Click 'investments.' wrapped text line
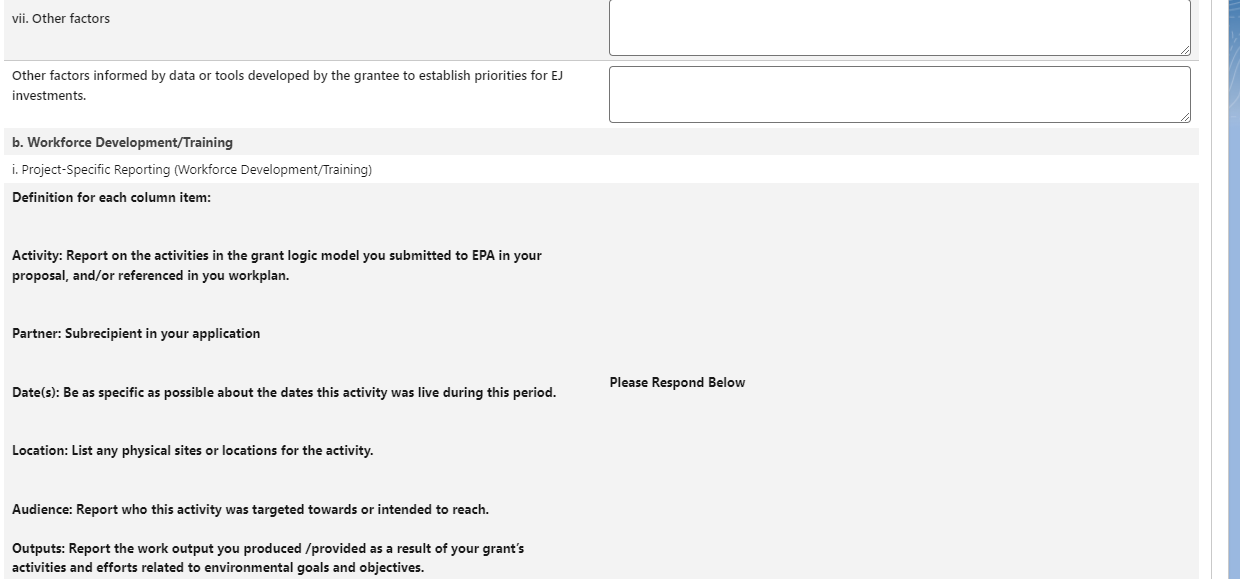This screenshot has width=1240, height=579. [x=49, y=96]
